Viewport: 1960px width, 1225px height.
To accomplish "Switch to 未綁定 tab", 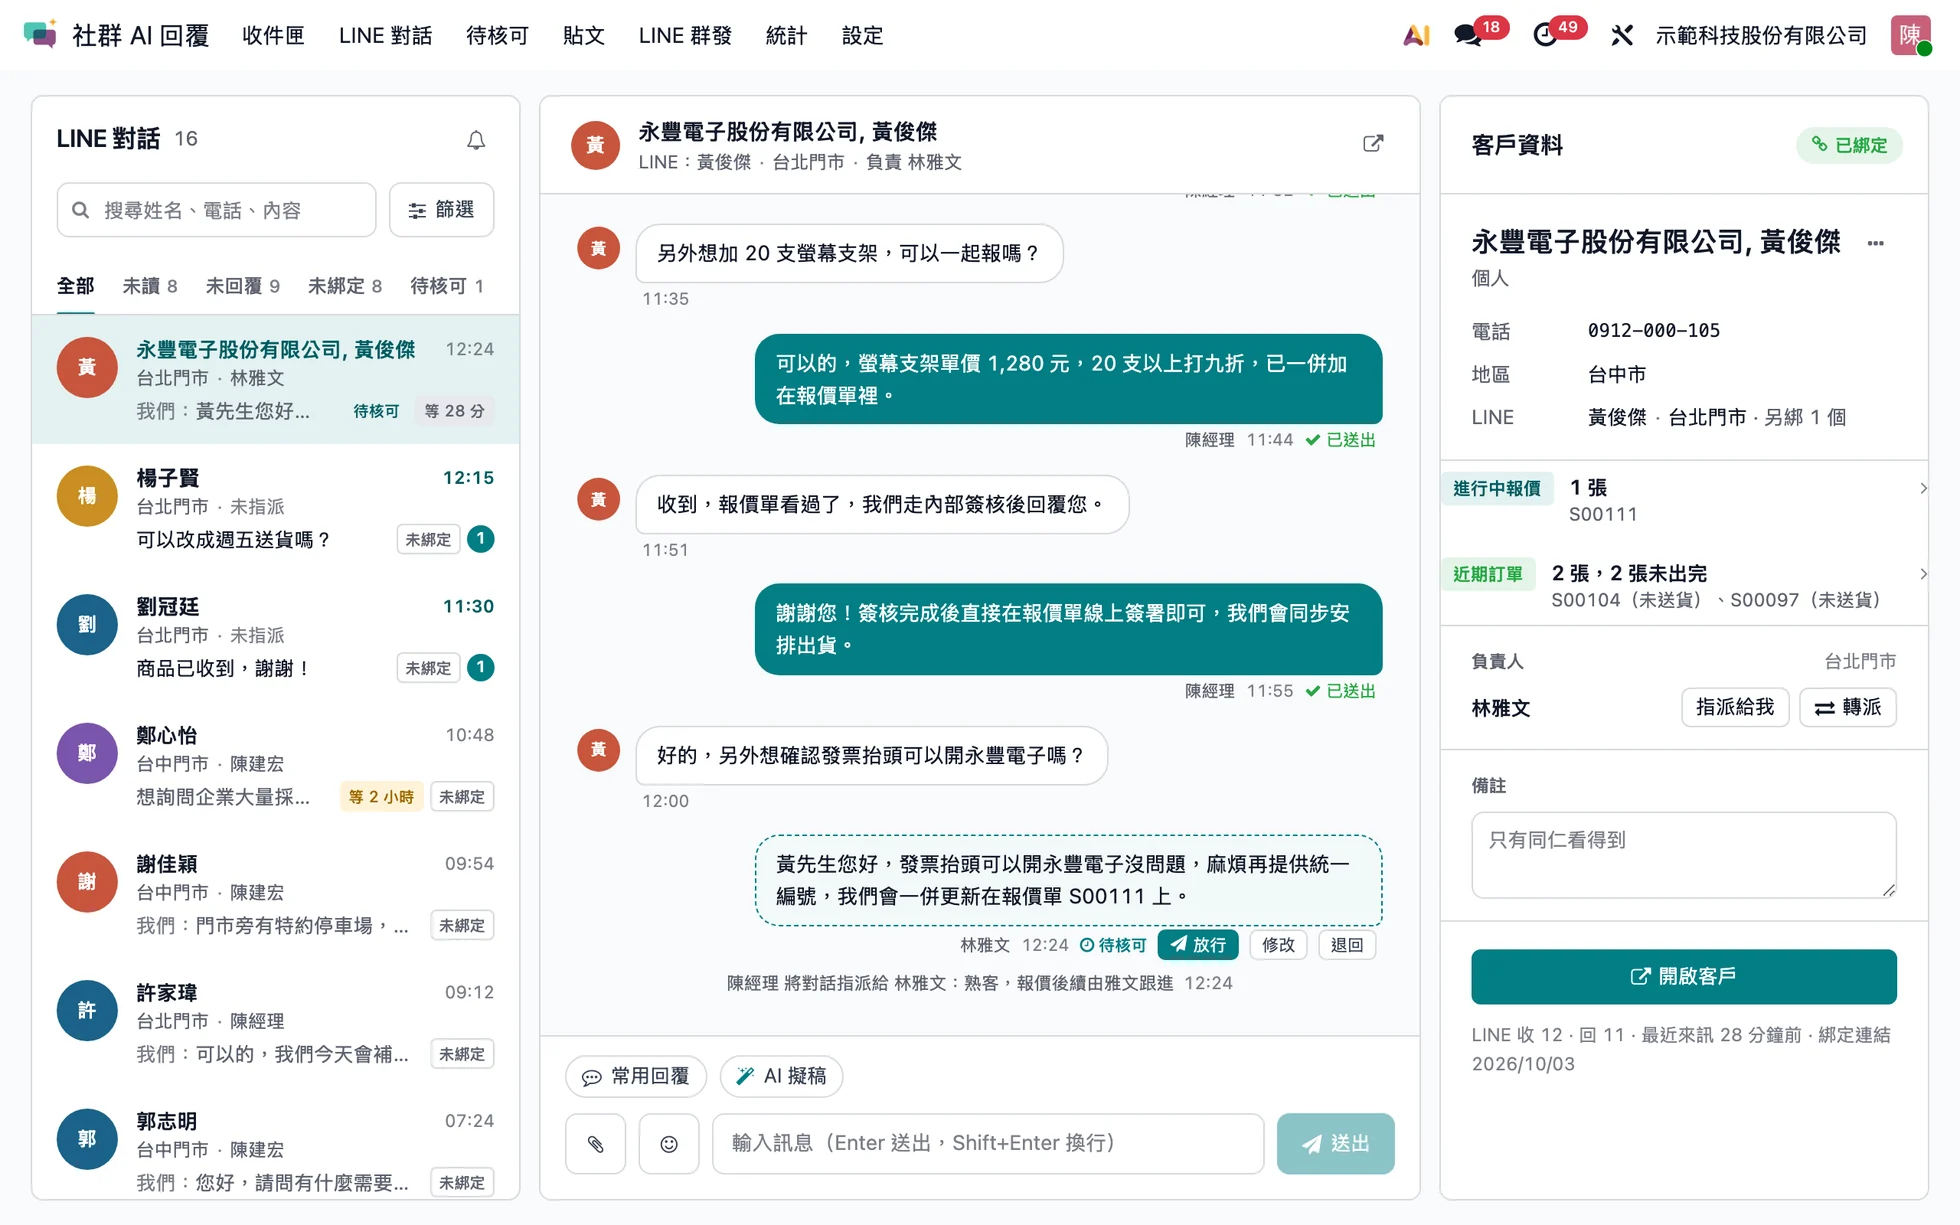I will tap(345, 286).
